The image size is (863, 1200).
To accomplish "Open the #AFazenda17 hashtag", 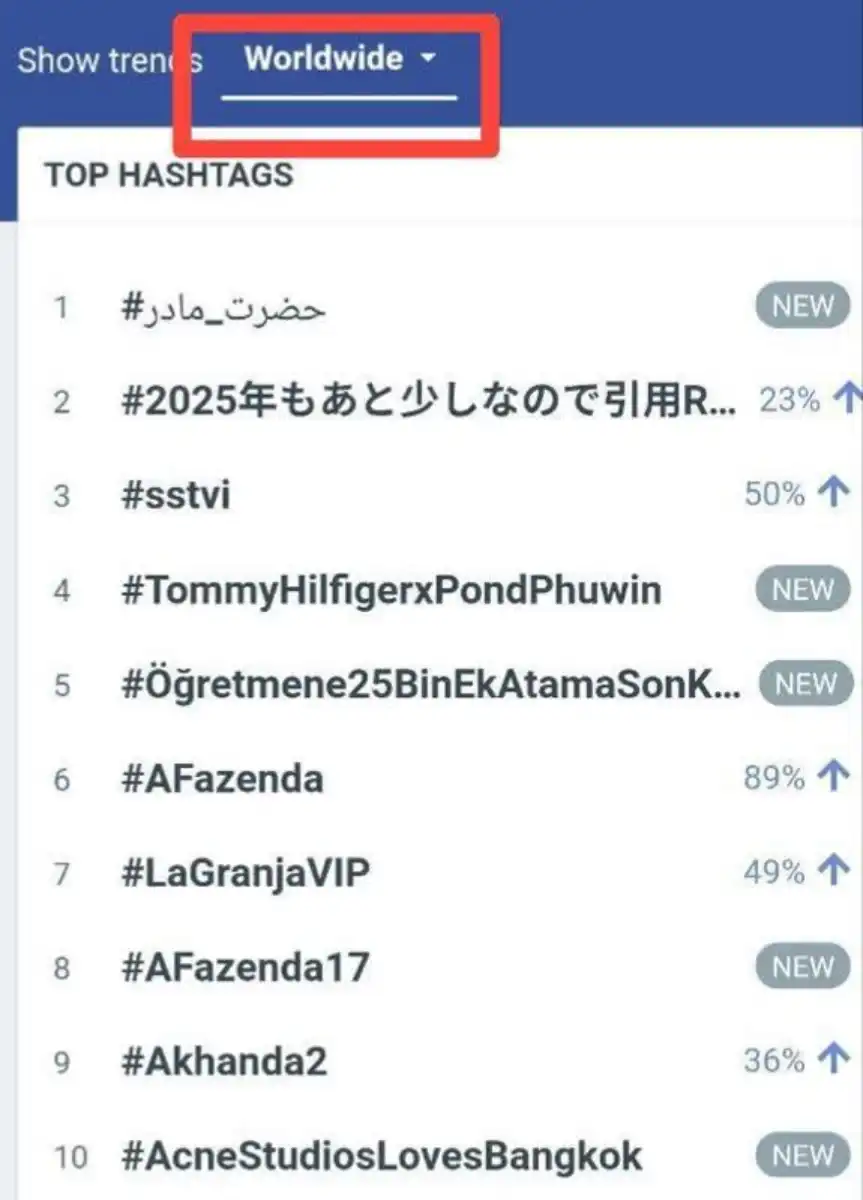I will pos(244,967).
